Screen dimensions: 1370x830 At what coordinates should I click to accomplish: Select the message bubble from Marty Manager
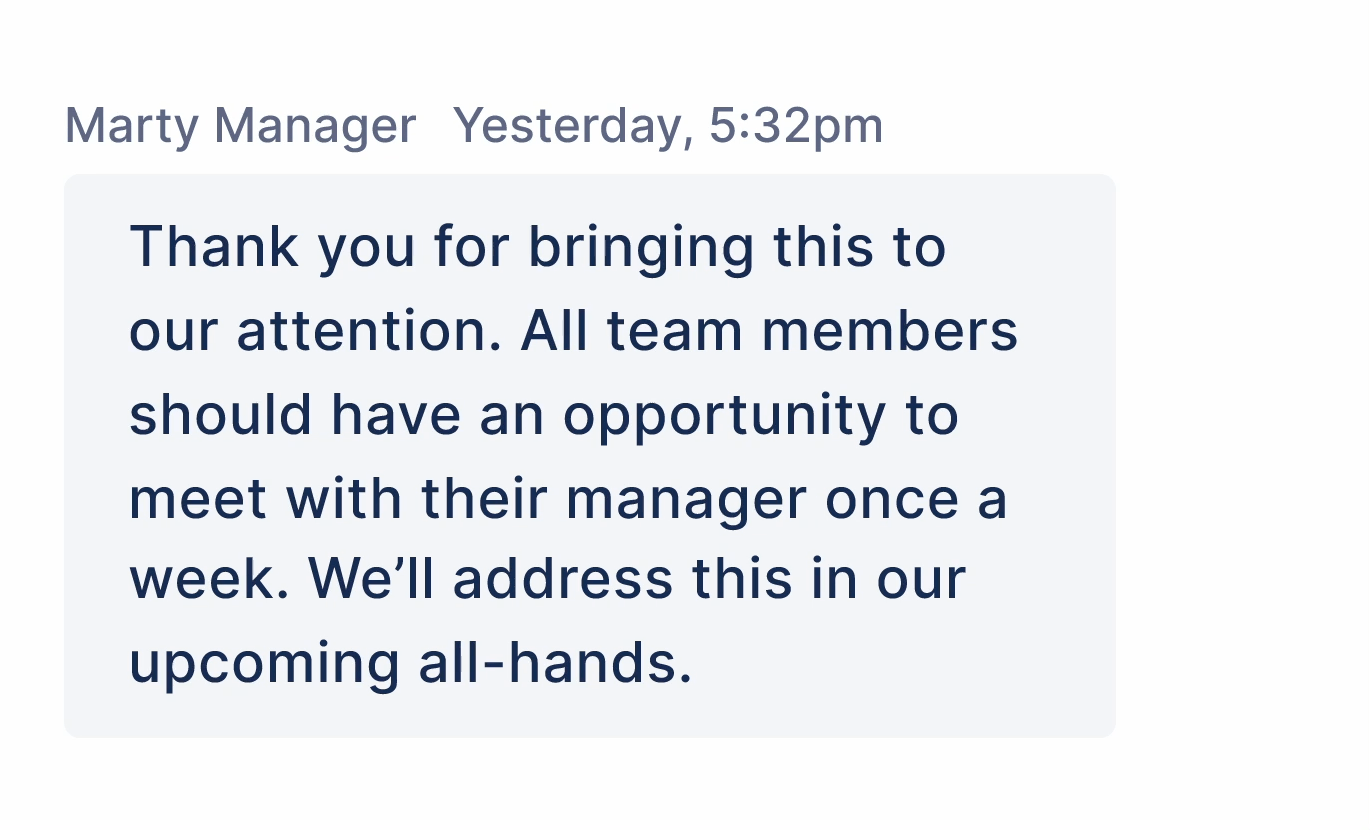pos(590,456)
